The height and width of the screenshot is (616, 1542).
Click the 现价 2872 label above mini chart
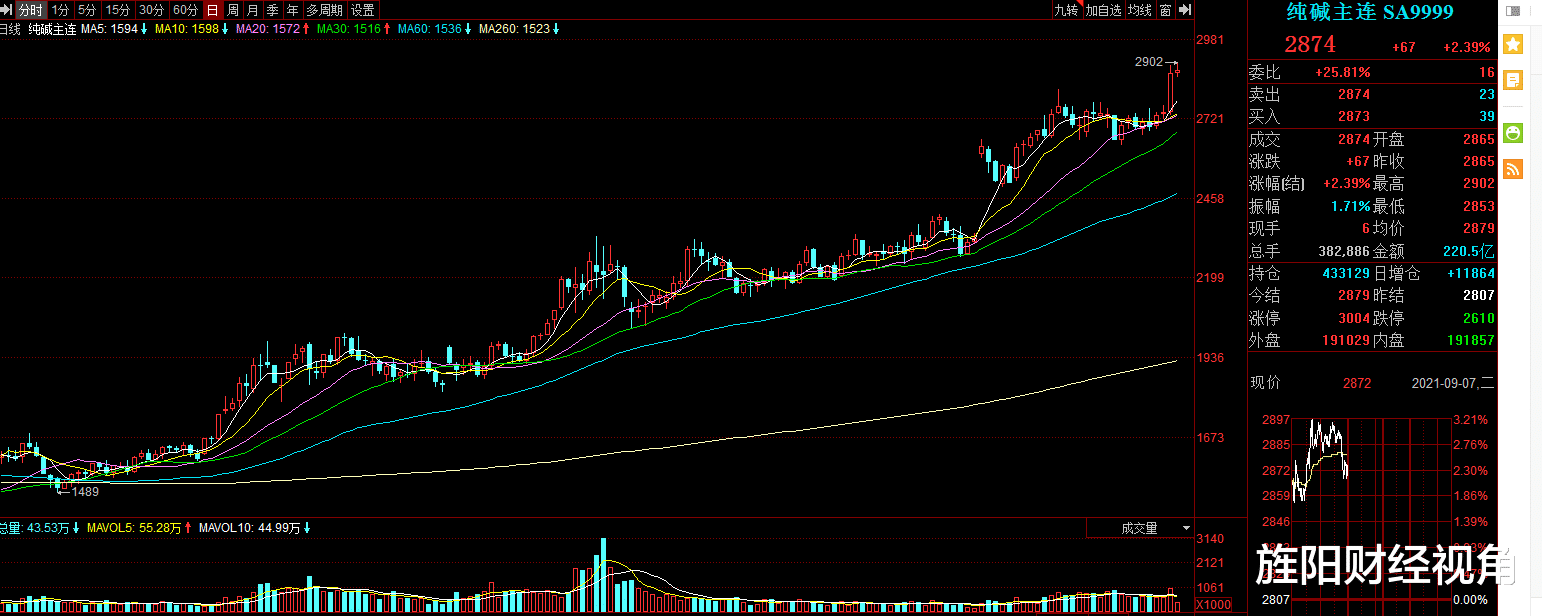pos(1310,383)
